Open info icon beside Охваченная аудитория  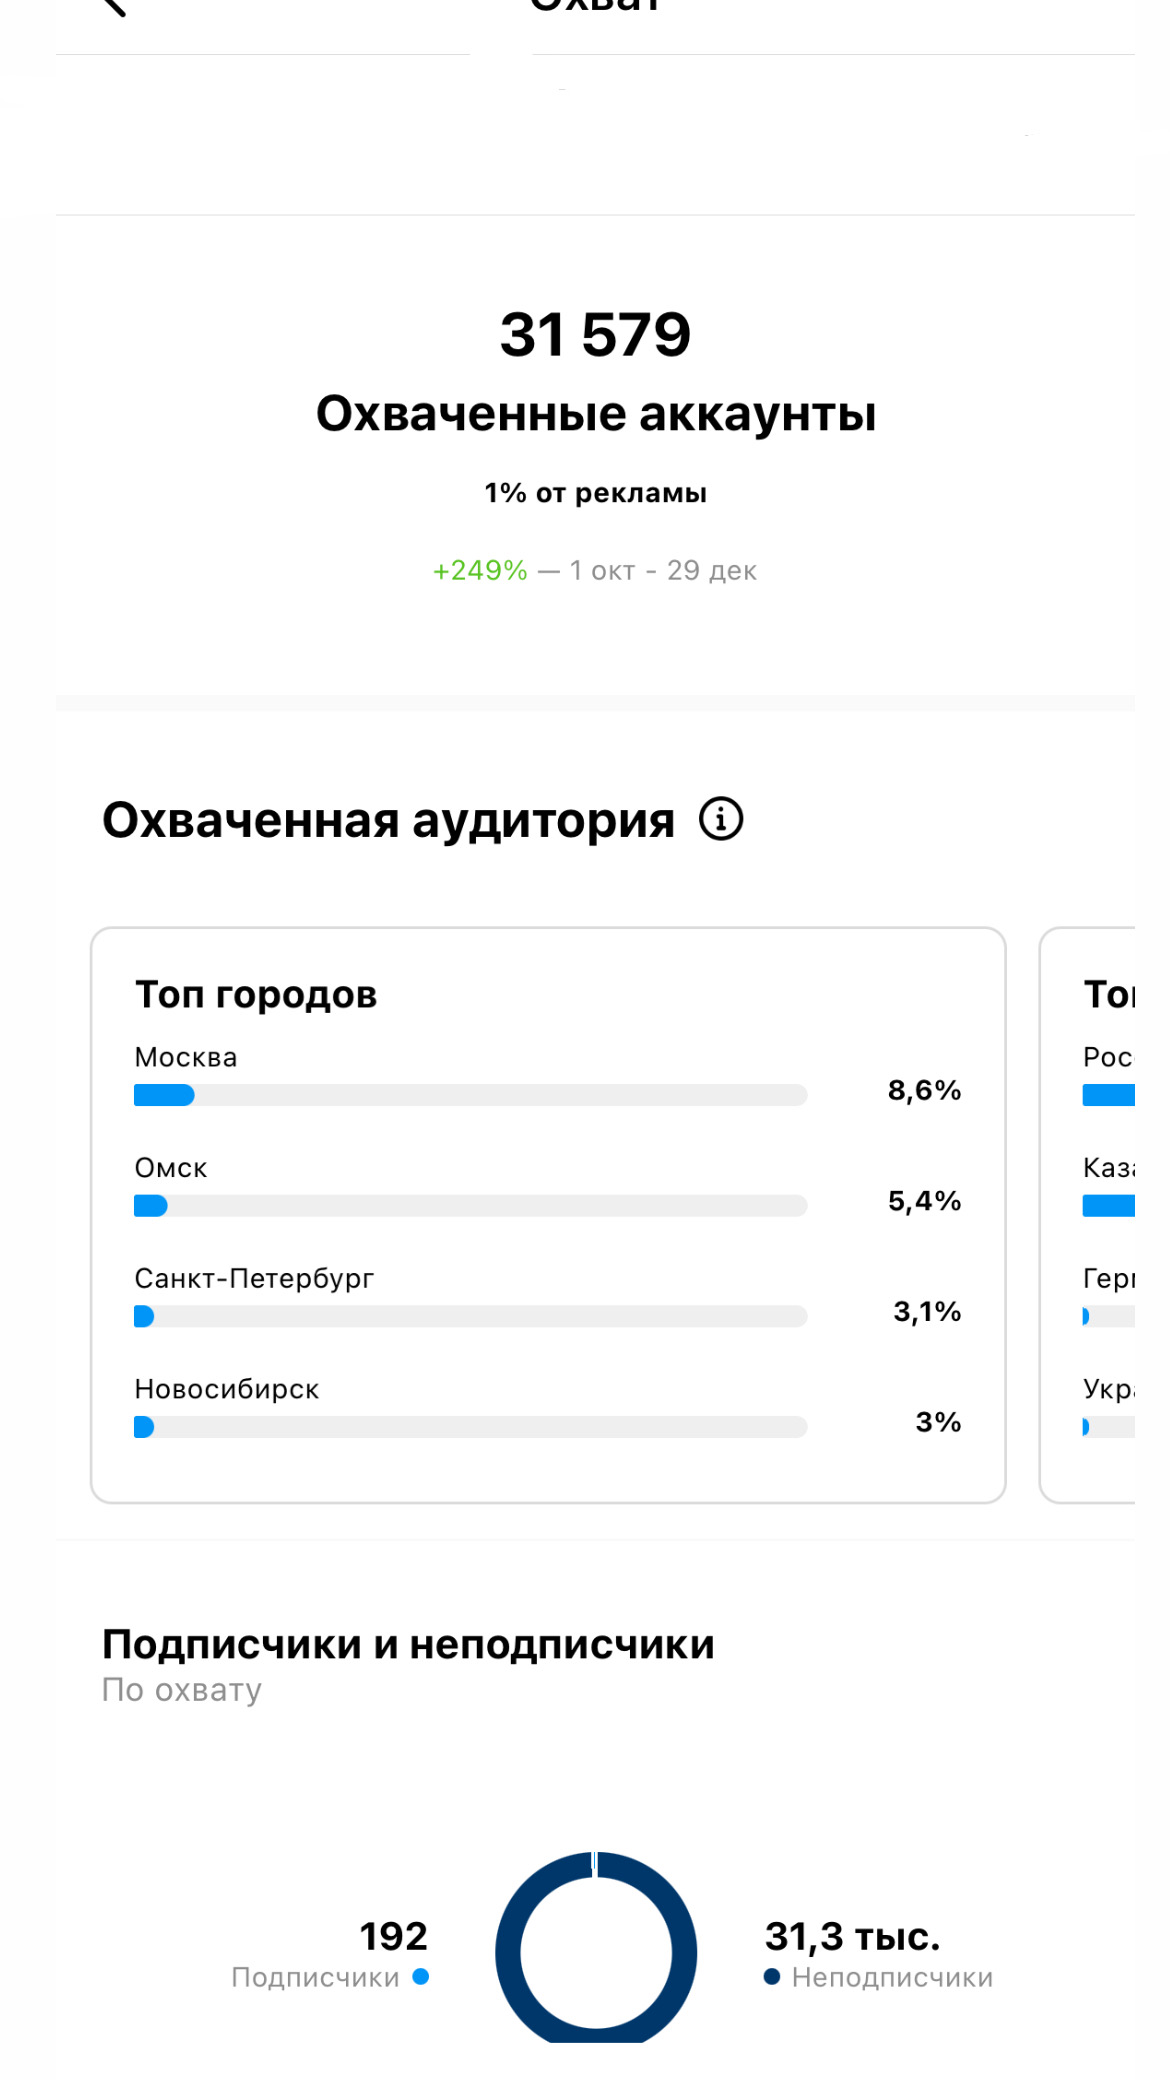[x=720, y=819]
